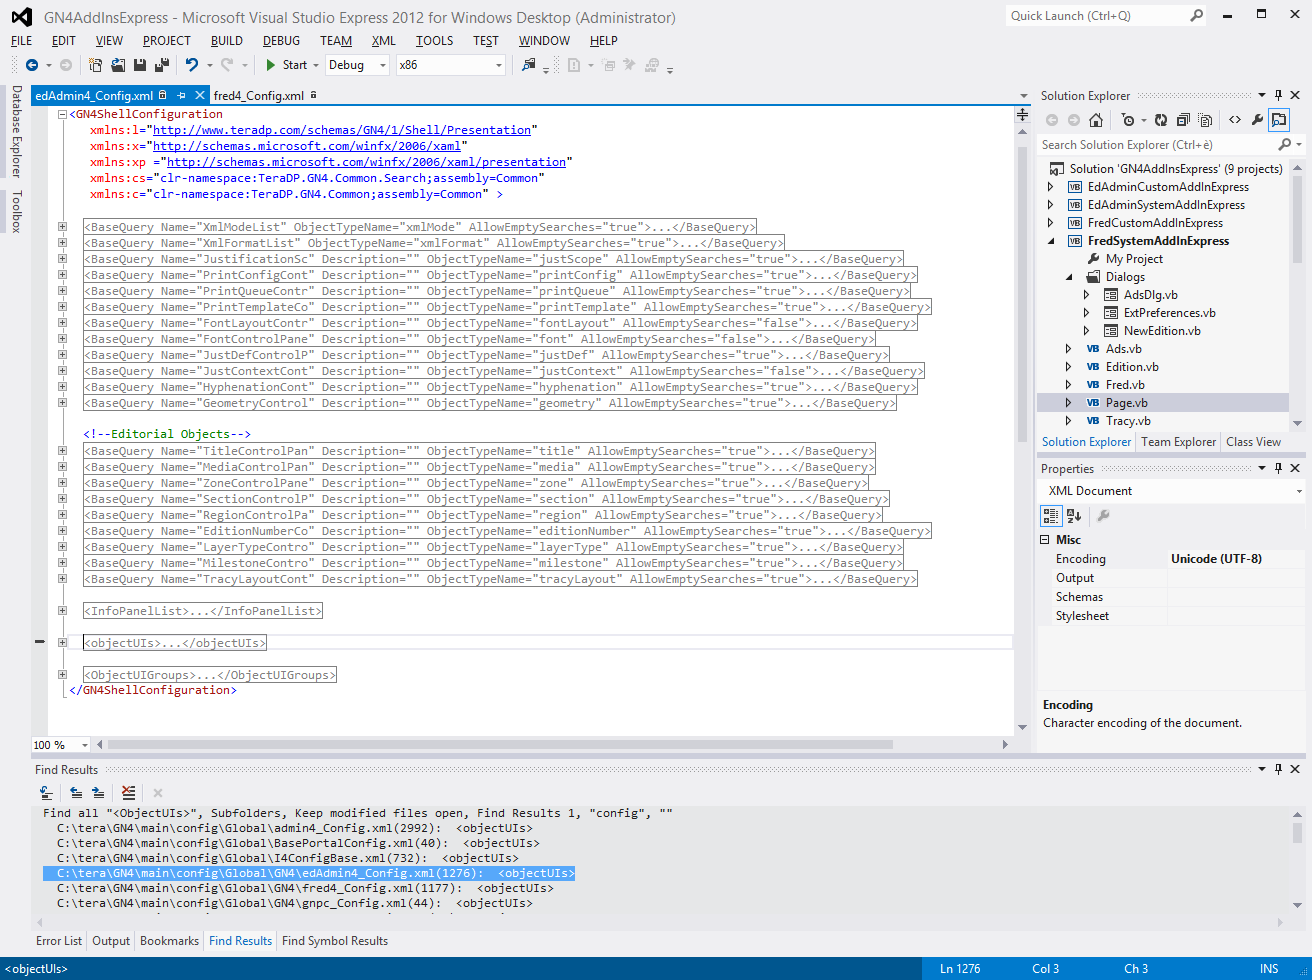Save the current file with Save icon
This screenshot has width=1312, height=980.
point(140,65)
